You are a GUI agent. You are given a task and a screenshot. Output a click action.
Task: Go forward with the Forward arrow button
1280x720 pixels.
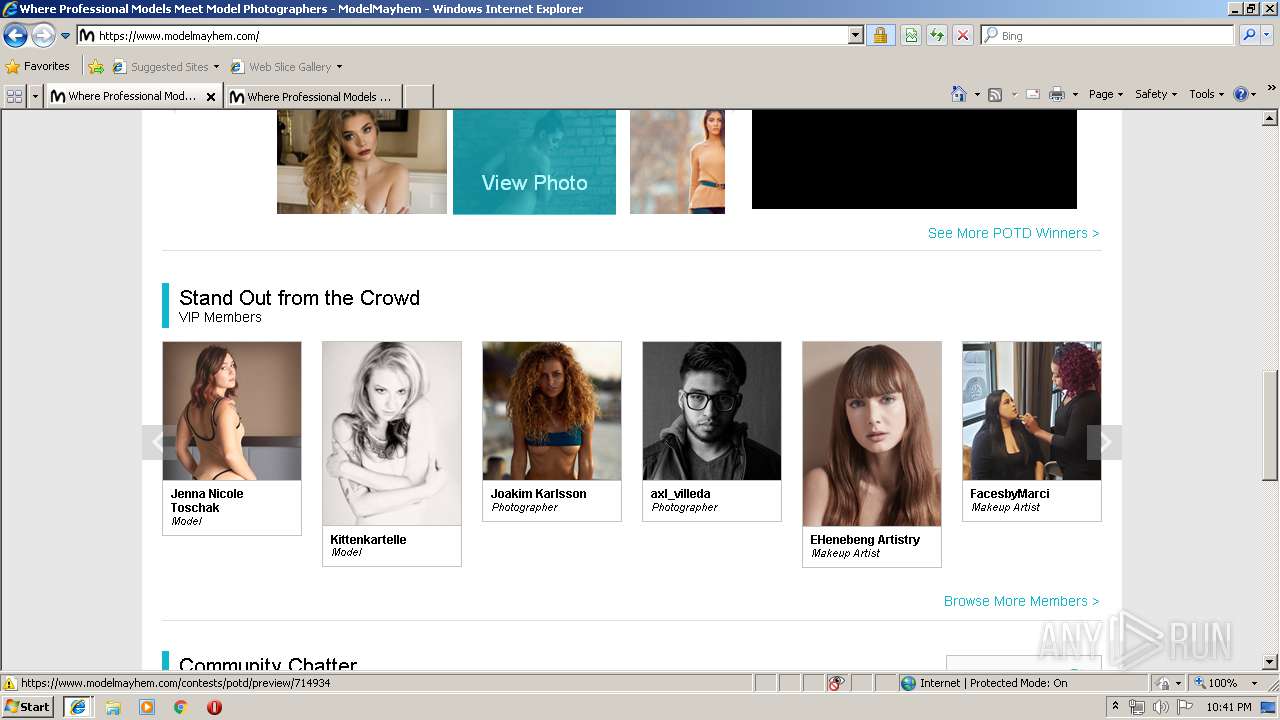click(x=43, y=36)
